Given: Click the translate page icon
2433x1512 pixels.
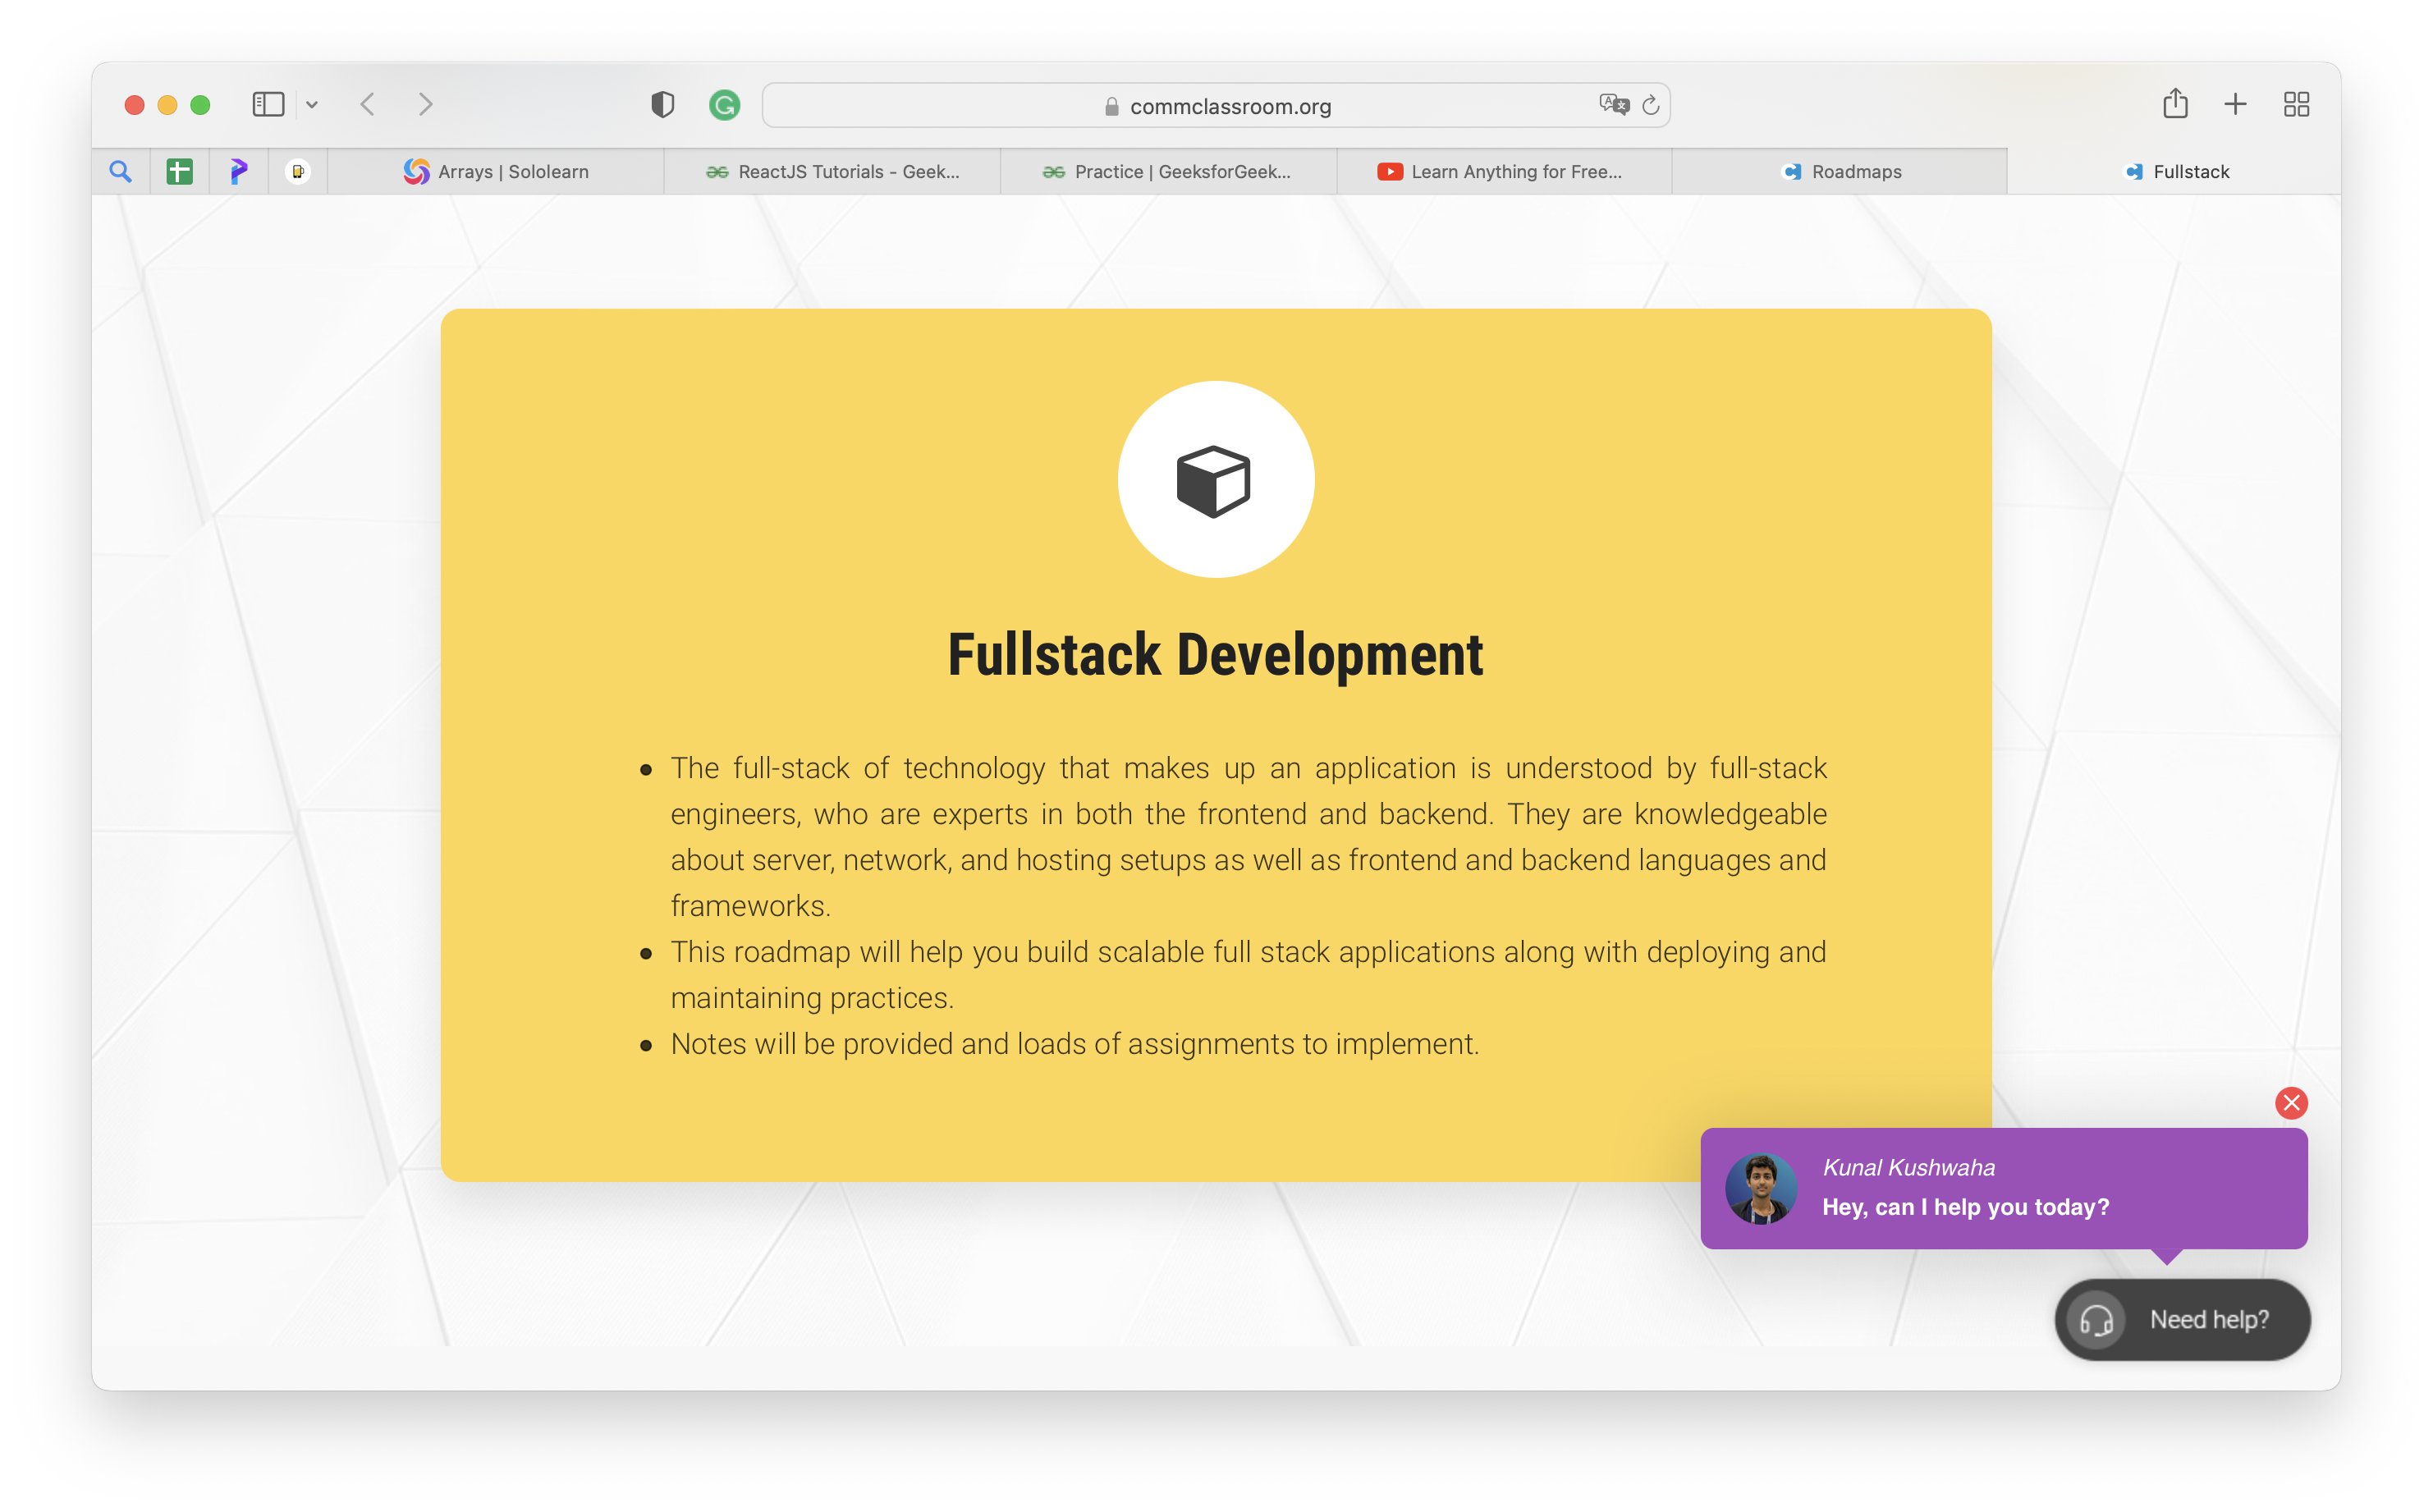Looking at the screenshot, I should (1613, 104).
